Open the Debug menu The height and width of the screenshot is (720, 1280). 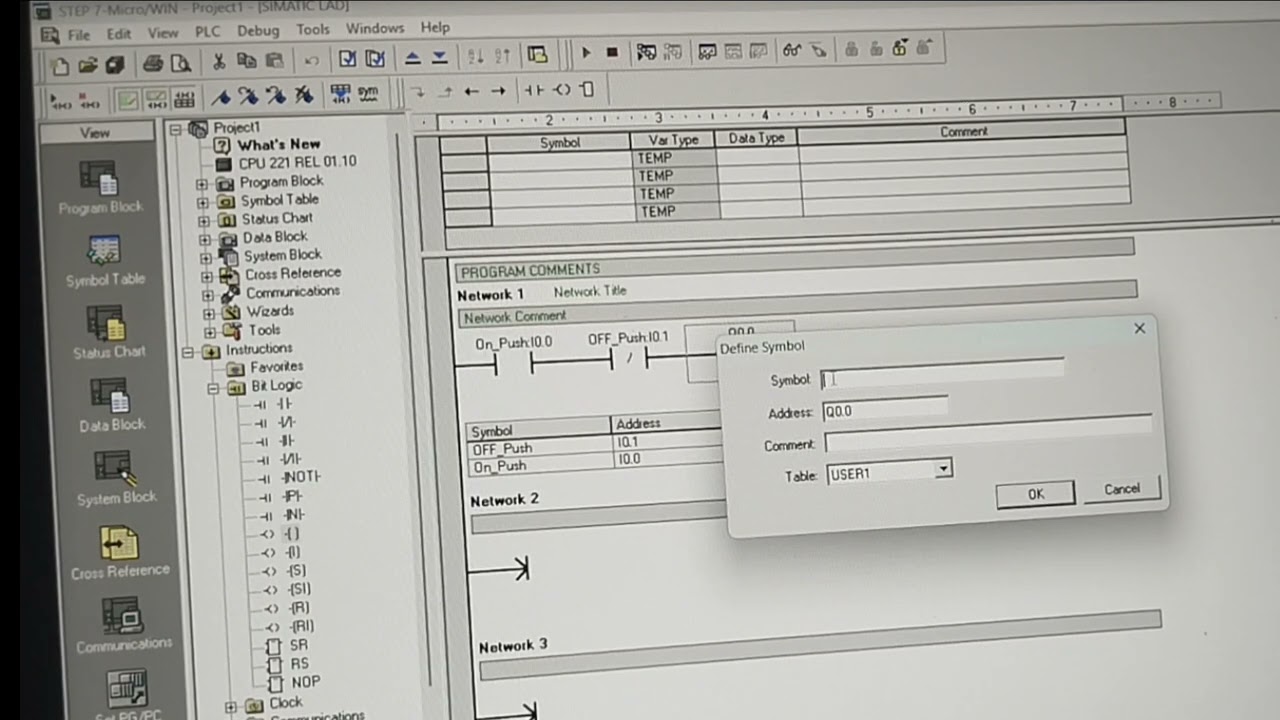258,31
